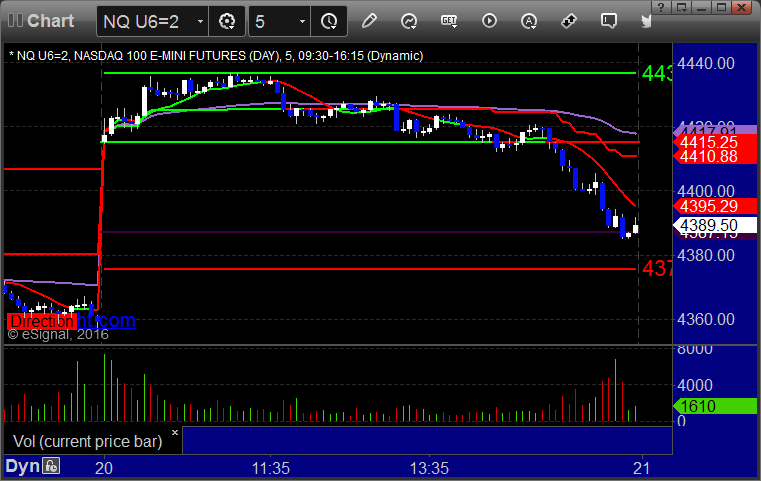761x481 pixels.
Task: Close the Vol (current price bar) study panel
Action: coord(175,432)
